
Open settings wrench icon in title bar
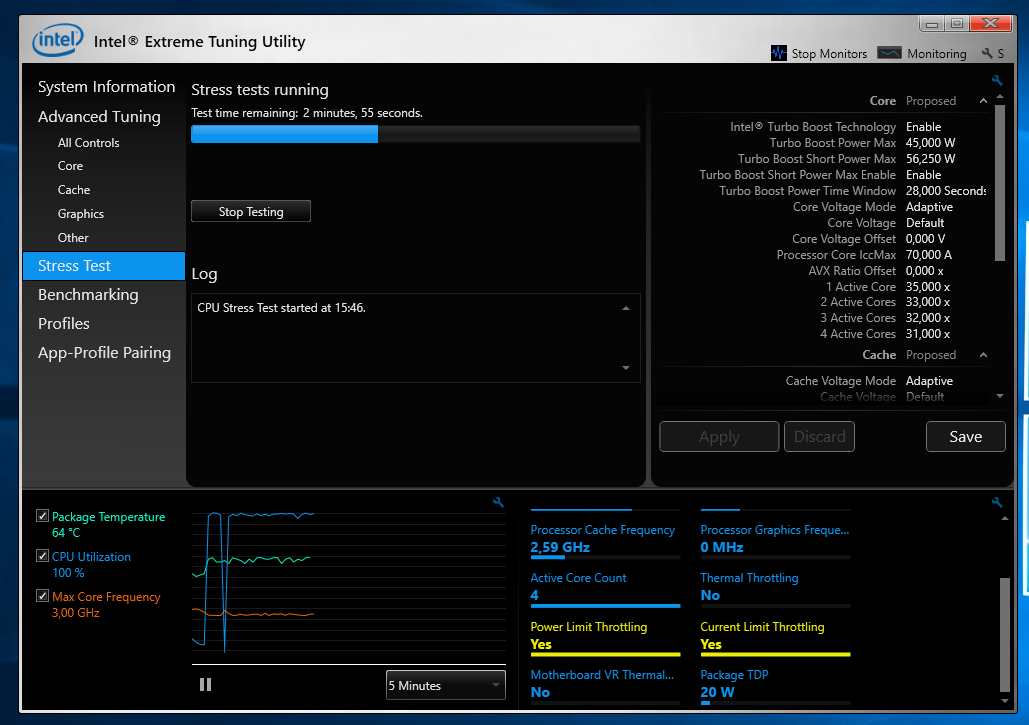click(987, 53)
